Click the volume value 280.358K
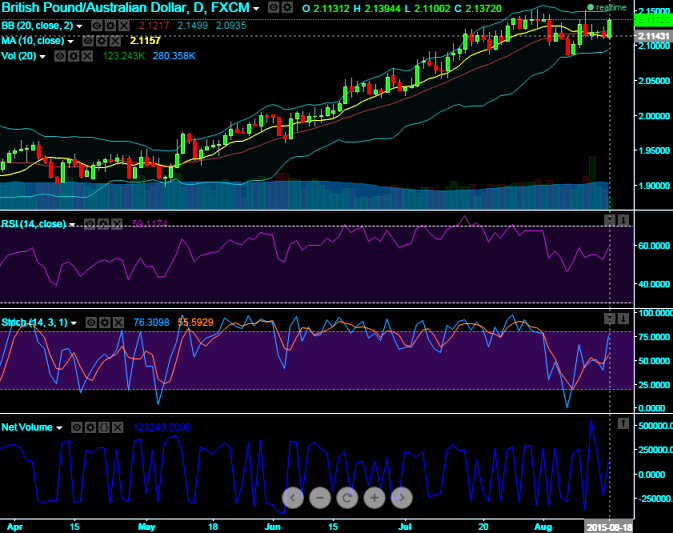 click(x=174, y=56)
